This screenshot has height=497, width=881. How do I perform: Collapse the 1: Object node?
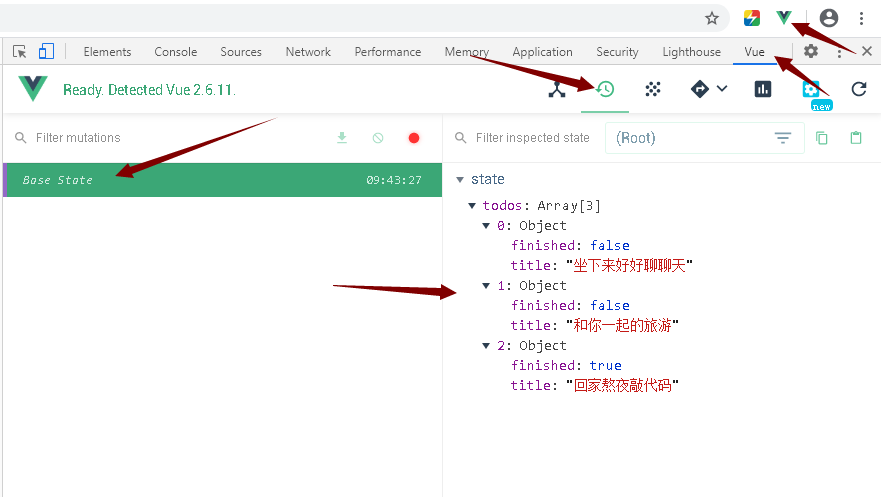486,286
